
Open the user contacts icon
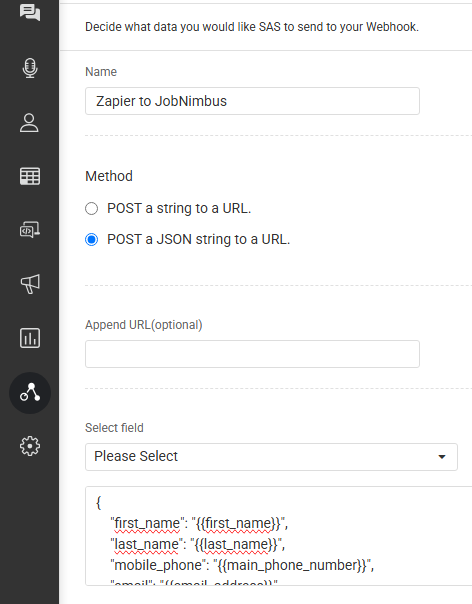(x=29, y=123)
